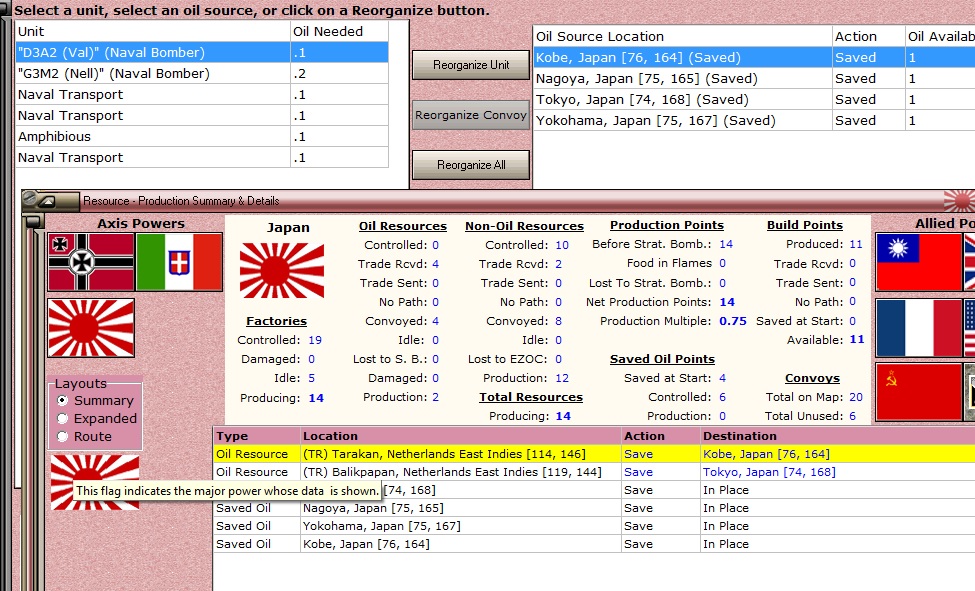
Task: Select the Italian flag under Axis Powers
Action: point(179,262)
